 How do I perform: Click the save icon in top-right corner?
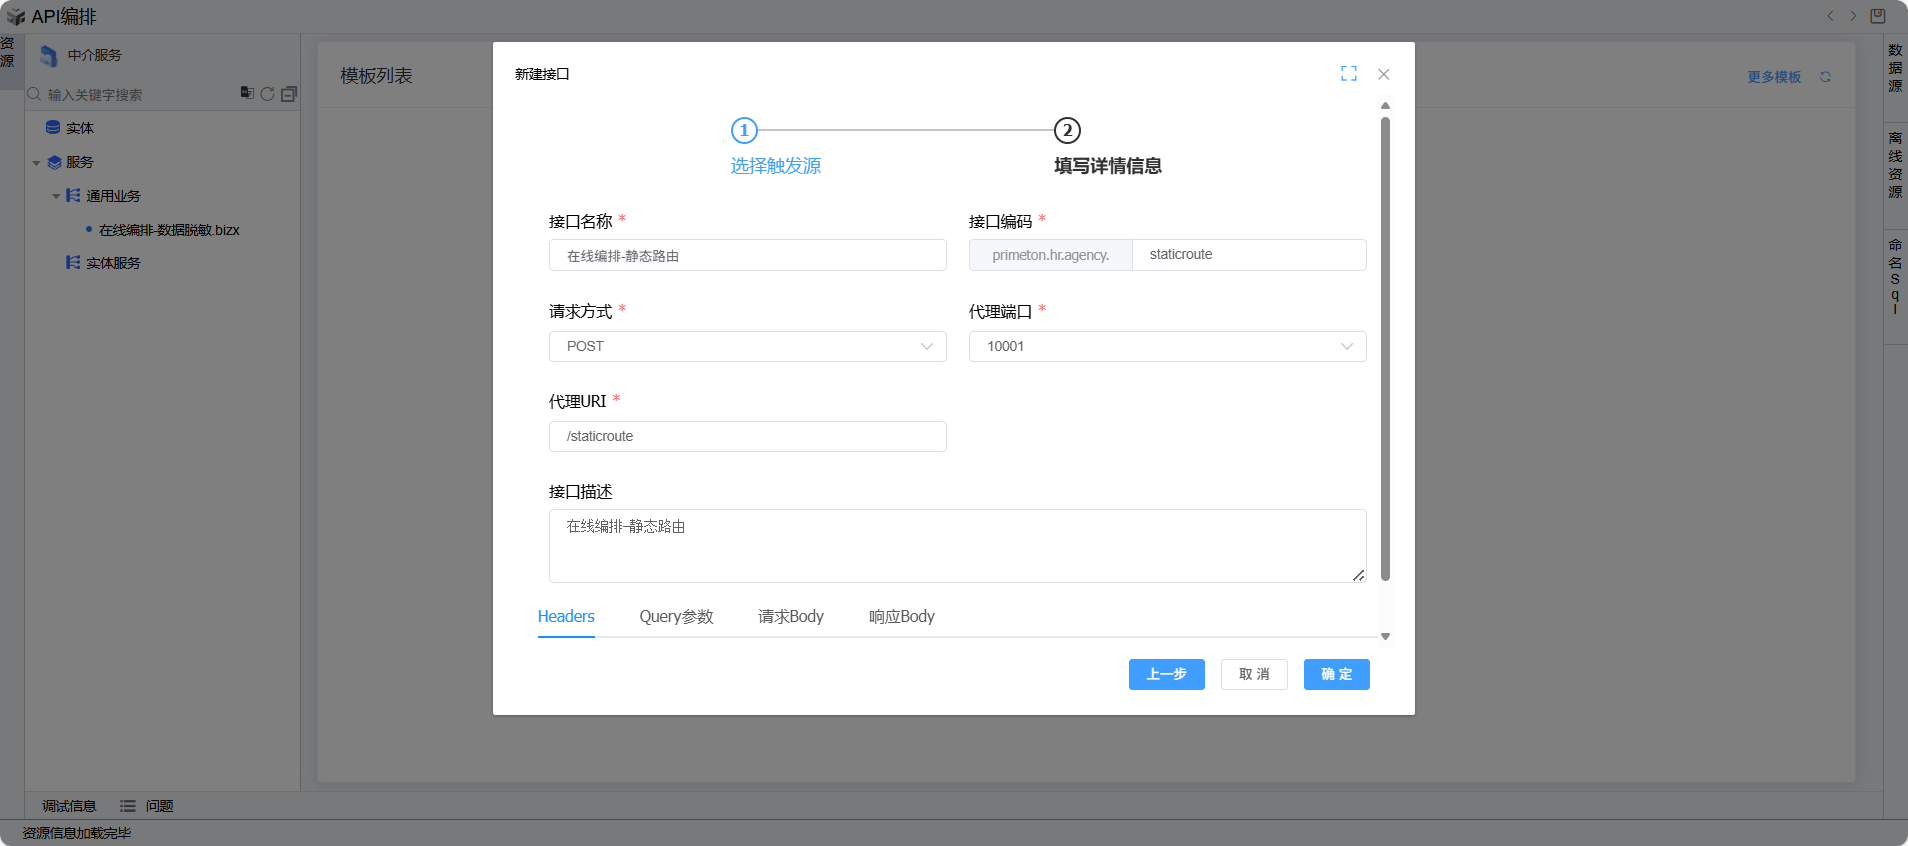1877,16
